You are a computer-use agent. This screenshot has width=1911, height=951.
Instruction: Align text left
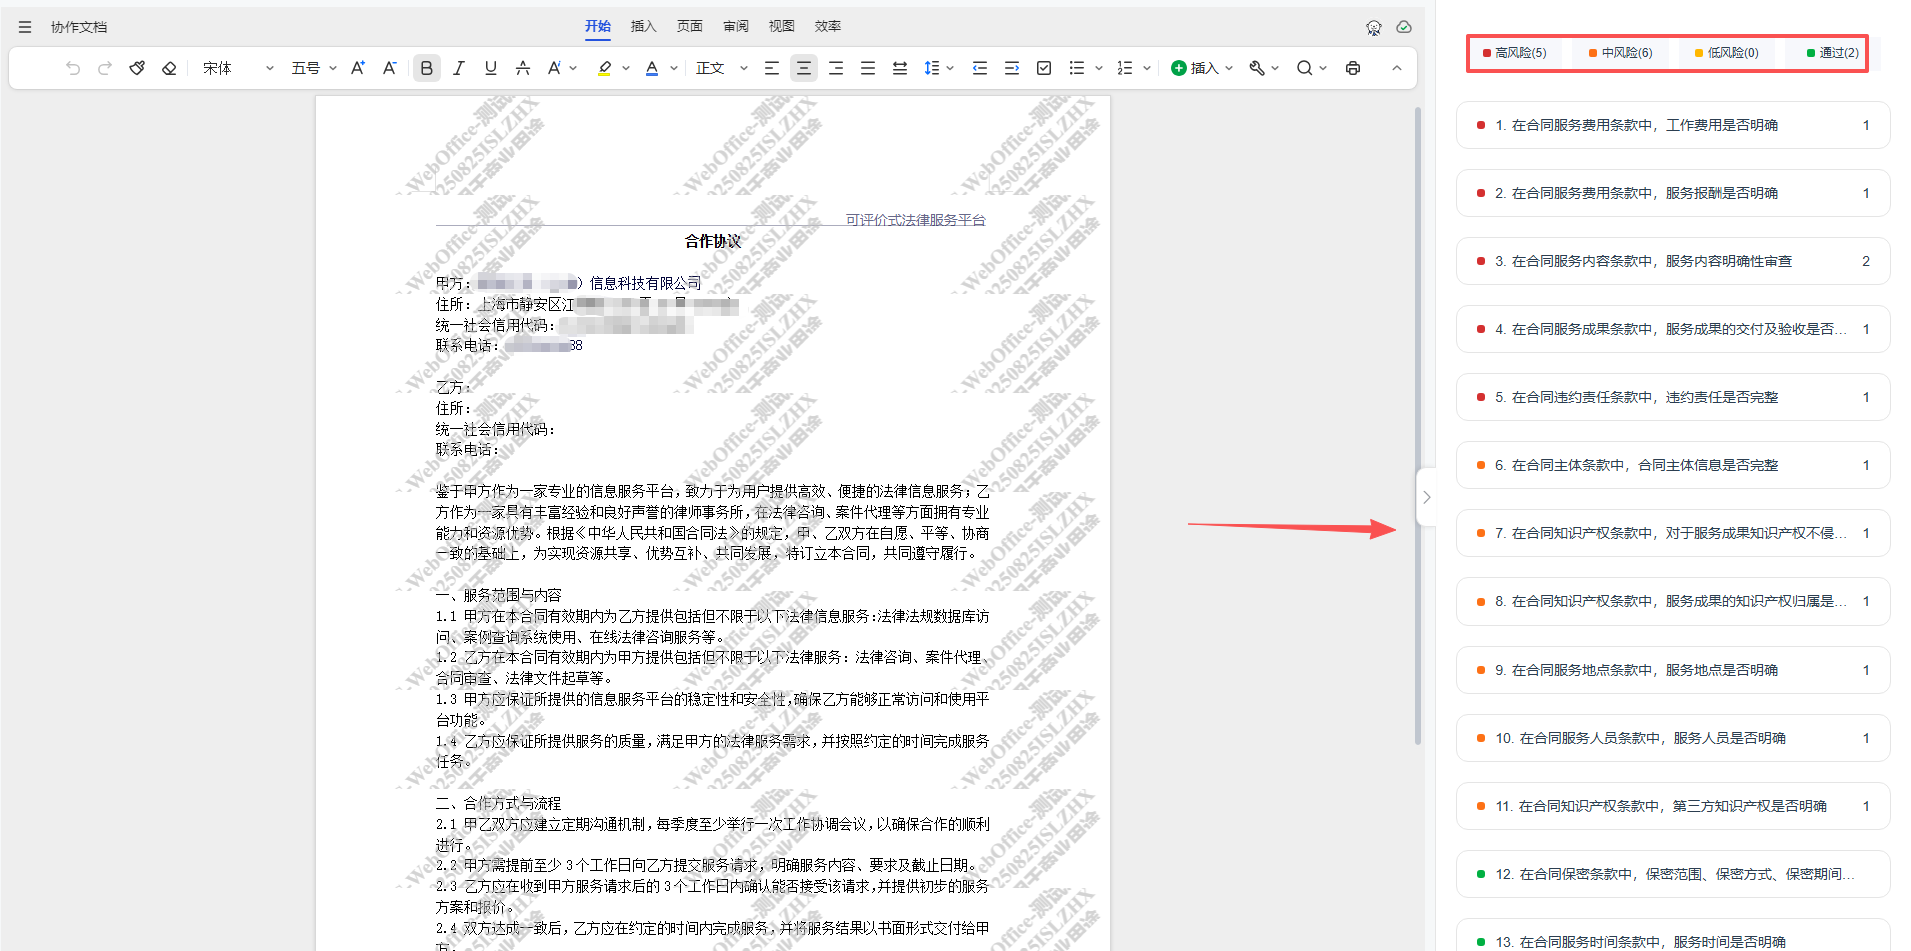[772, 68]
